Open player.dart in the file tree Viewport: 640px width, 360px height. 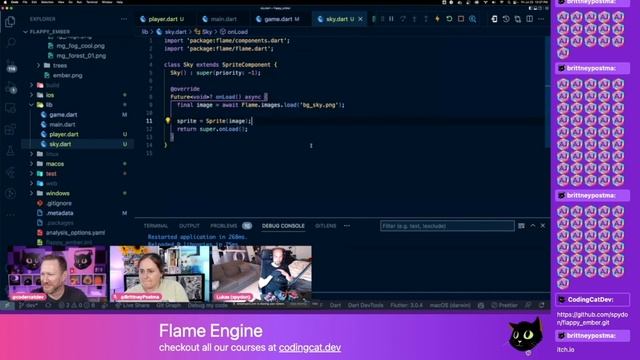coord(64,134)
